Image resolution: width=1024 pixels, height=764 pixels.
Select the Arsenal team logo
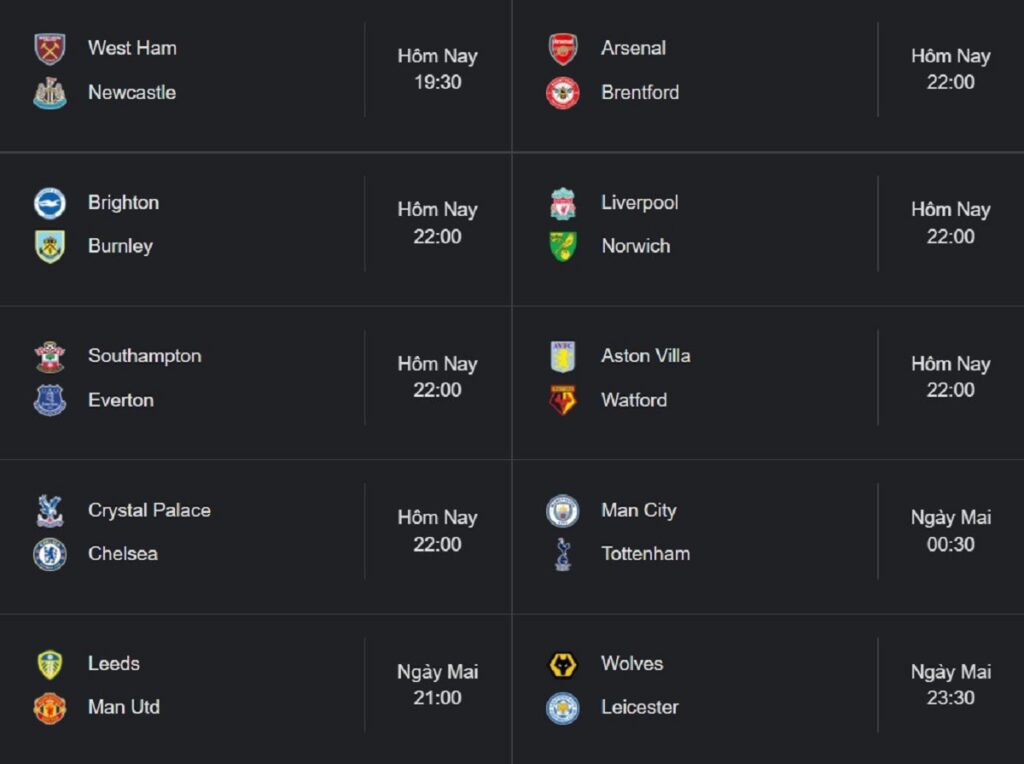point(563,49)
